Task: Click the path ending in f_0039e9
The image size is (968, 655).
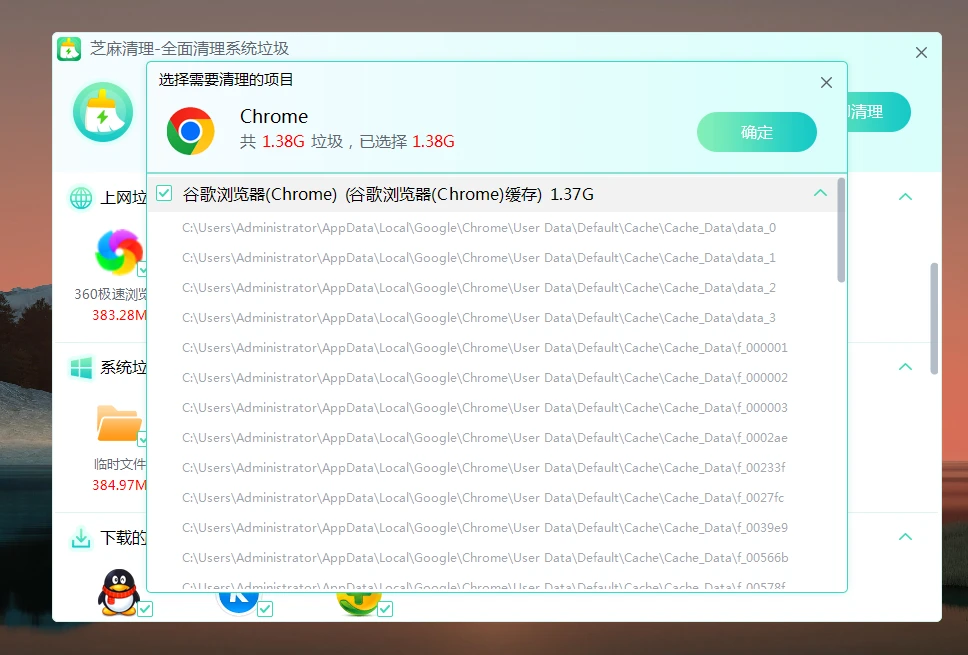Action: (x=485, y=528)
